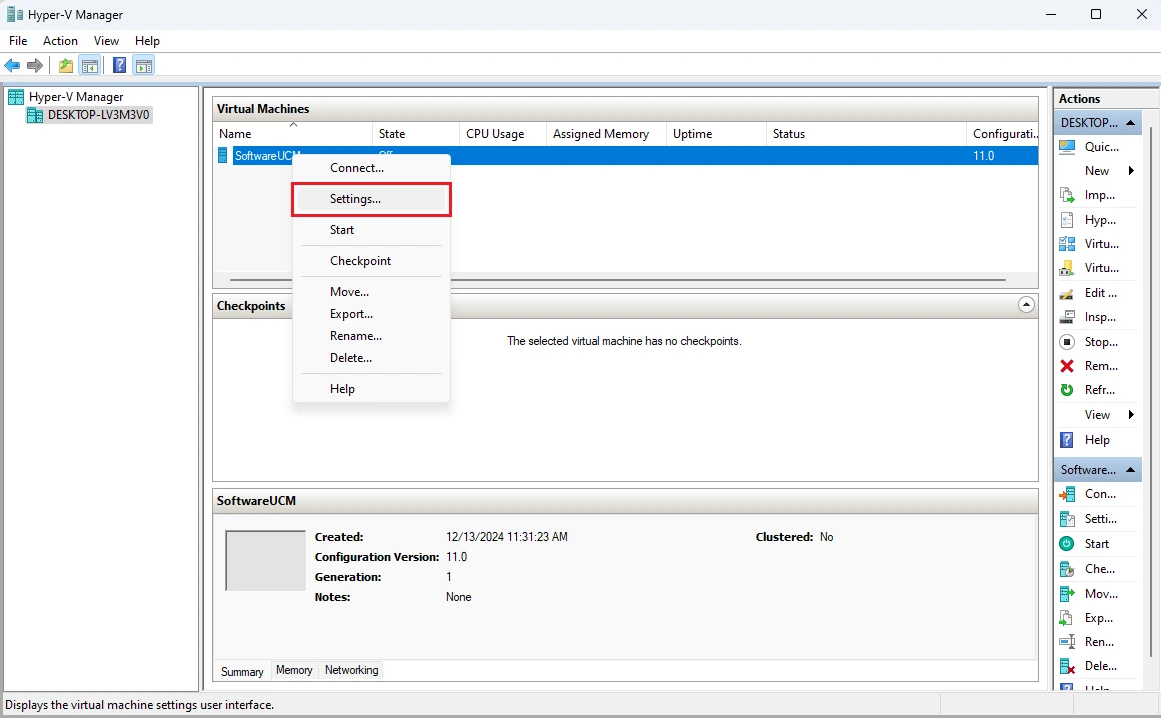
Task: Expand New submenu arrow in Actions pane
Action: click(x=1131, y=171)
